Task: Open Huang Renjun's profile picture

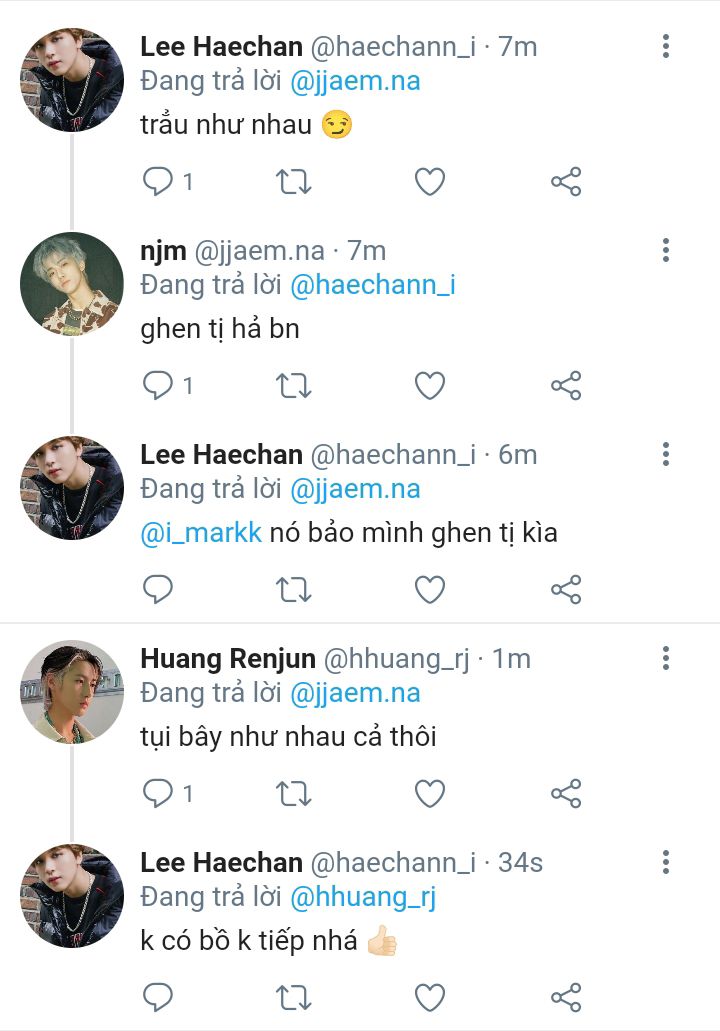Action: pyautogui.click(x=72, y=692)
